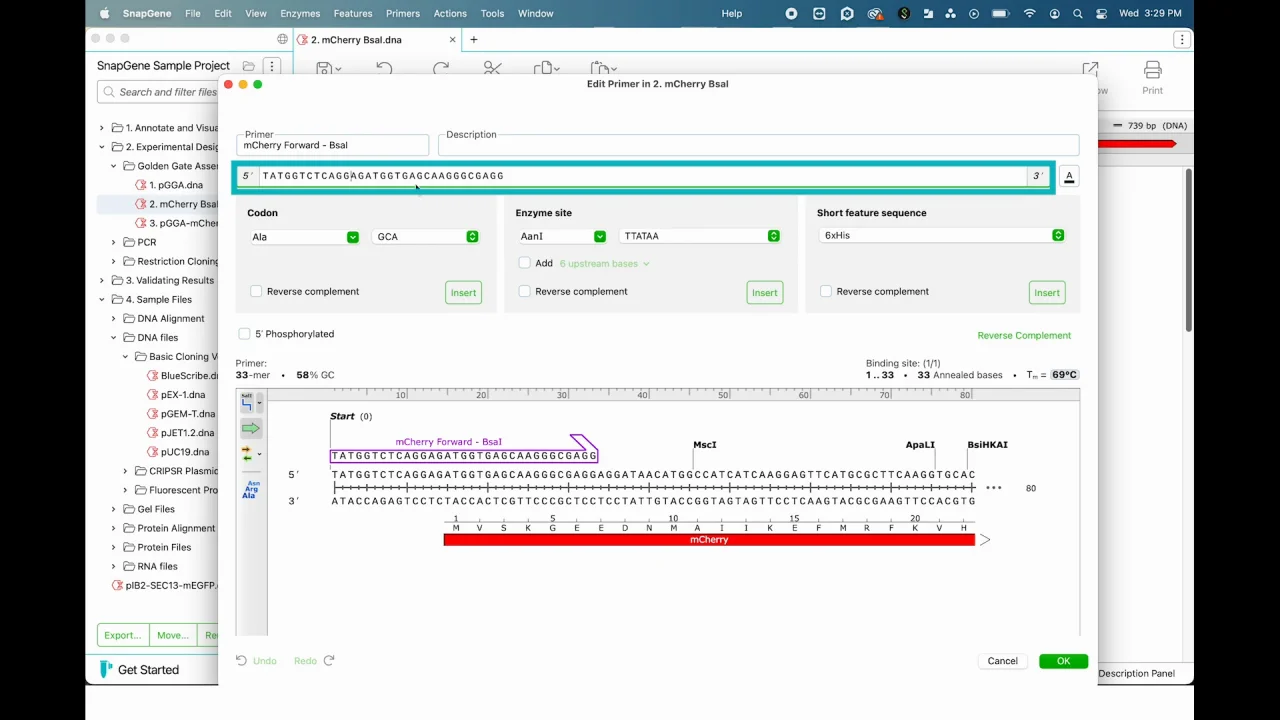1280x720 pixels.
Task: Click the Primer name field
Action: point(333,146)
